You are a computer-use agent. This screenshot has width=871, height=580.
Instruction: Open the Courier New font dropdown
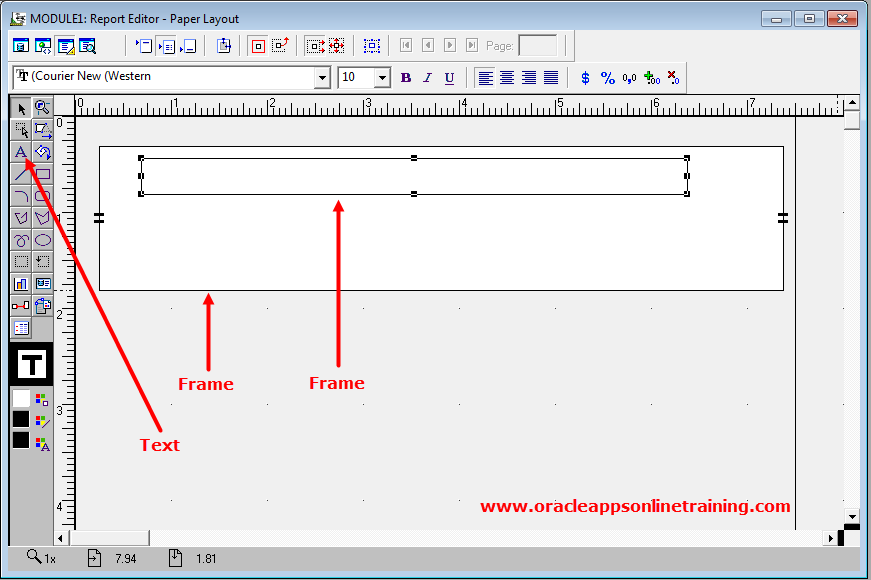pyautogui.click(x=322, y=78)
